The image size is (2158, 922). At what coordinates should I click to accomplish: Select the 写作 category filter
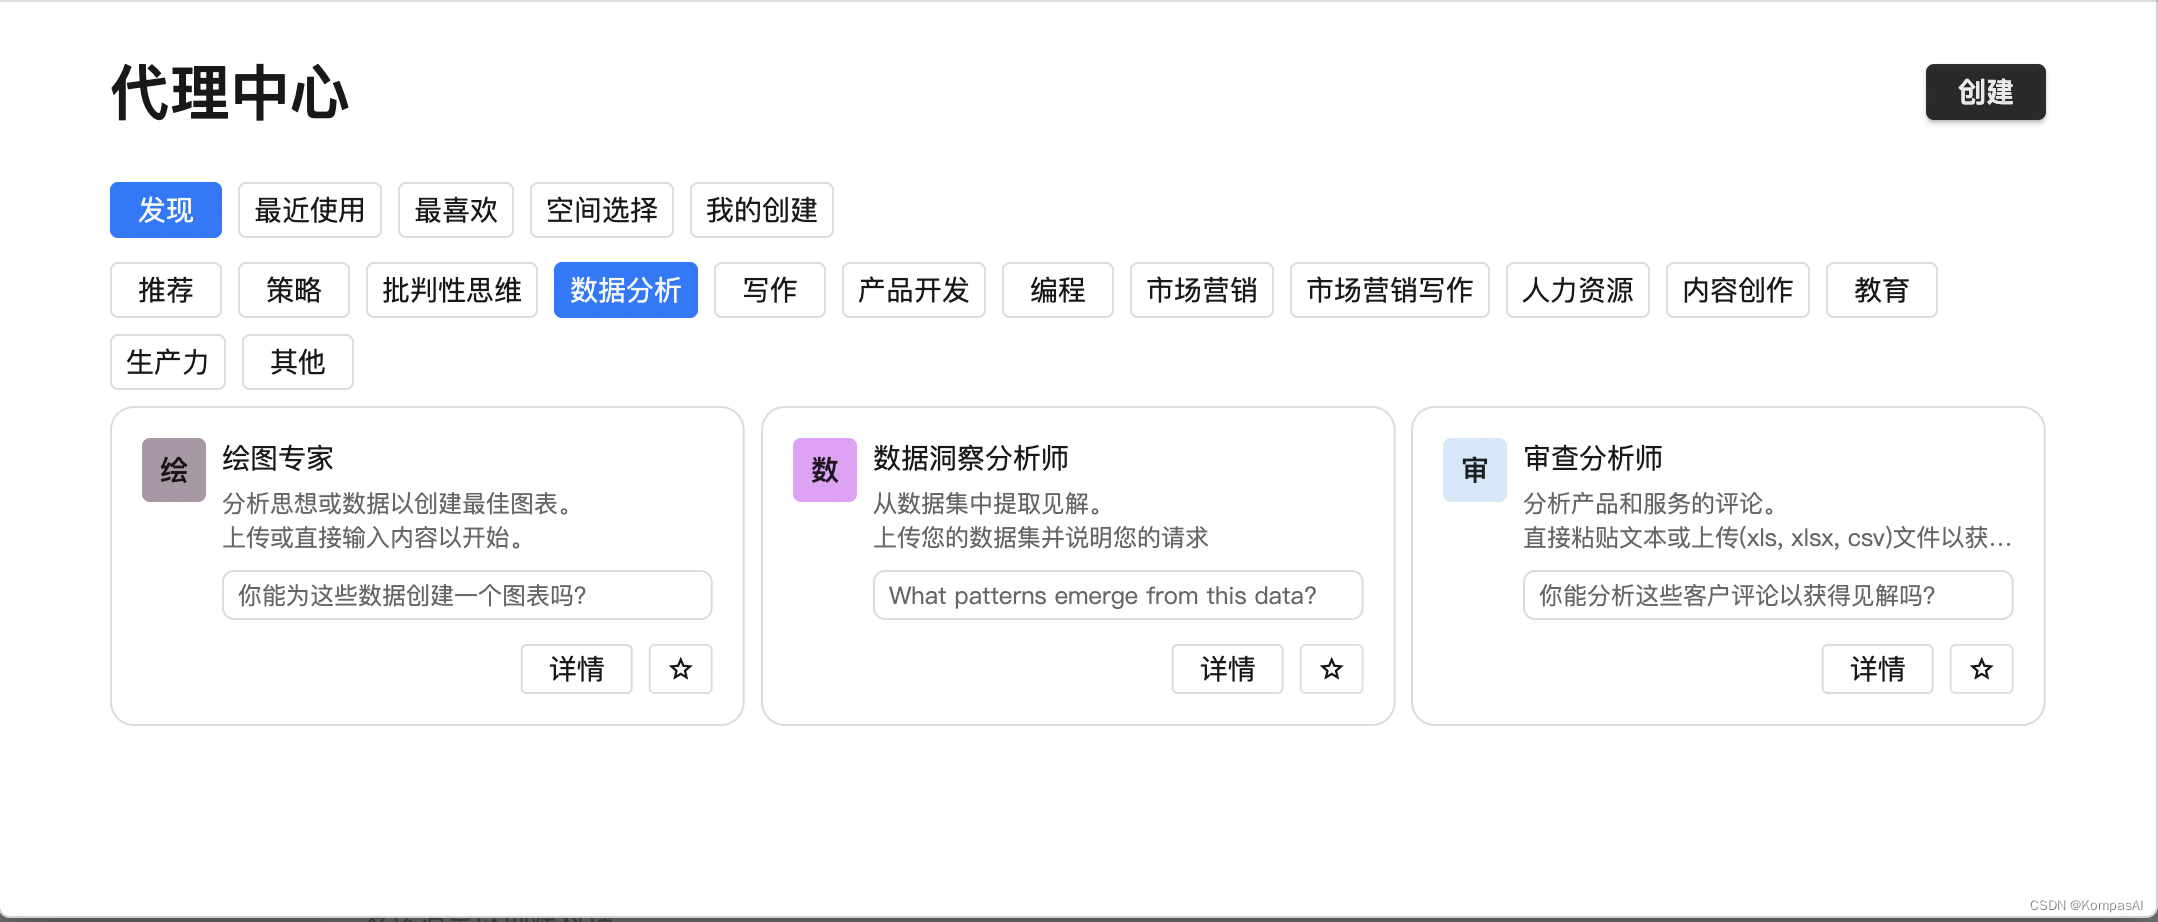tap(769, 290)
